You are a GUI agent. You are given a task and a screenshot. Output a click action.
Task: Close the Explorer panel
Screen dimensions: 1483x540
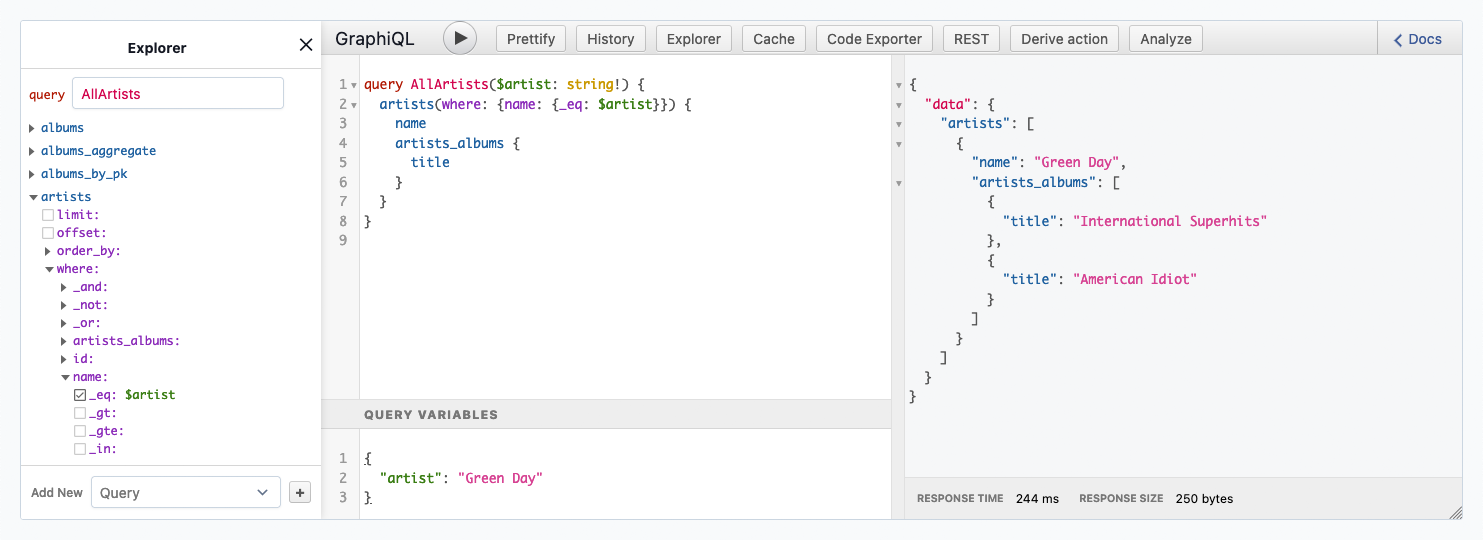click(x=306, y=45)
